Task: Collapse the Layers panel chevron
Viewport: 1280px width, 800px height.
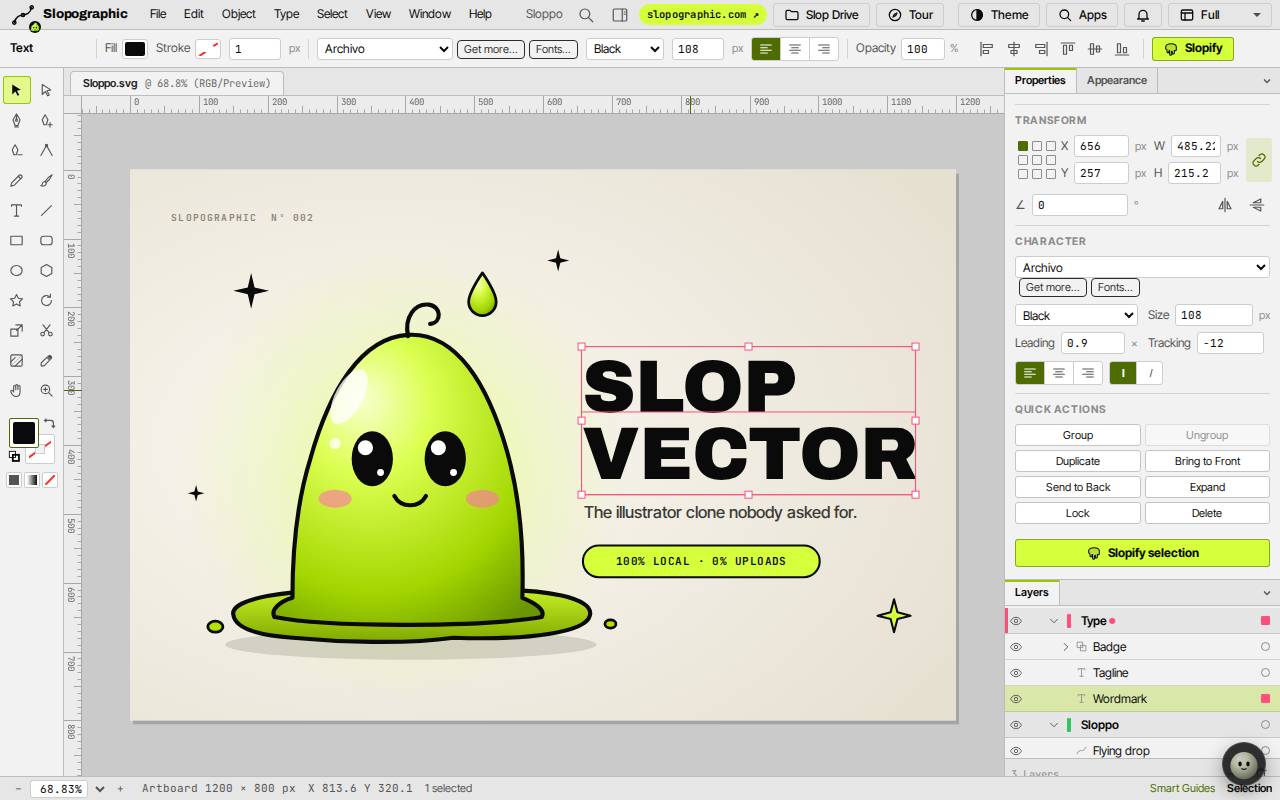Action: coord(1266,593)
